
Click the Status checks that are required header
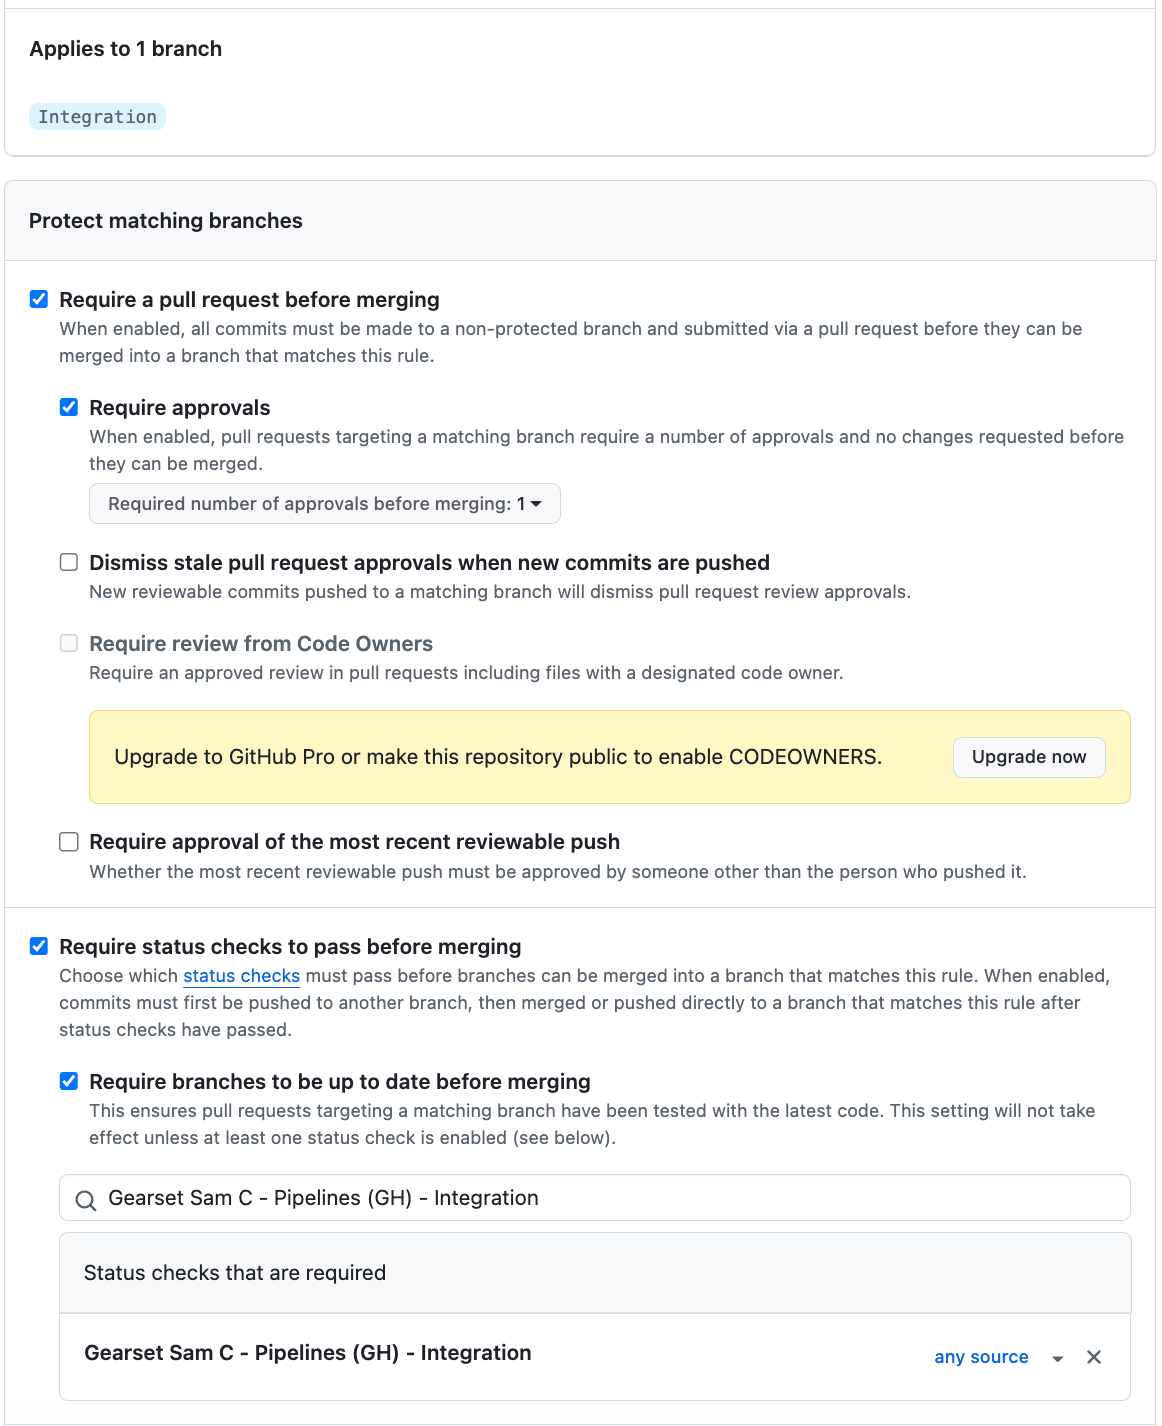click(x=235, y=1273)
